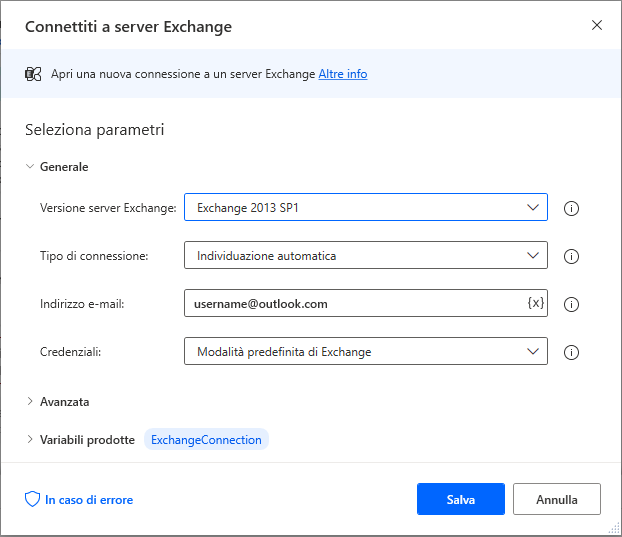Click the Exchange action icon in the info banner
The width and height of the screenshot is (622, 537).
click(x=33, y=74)
